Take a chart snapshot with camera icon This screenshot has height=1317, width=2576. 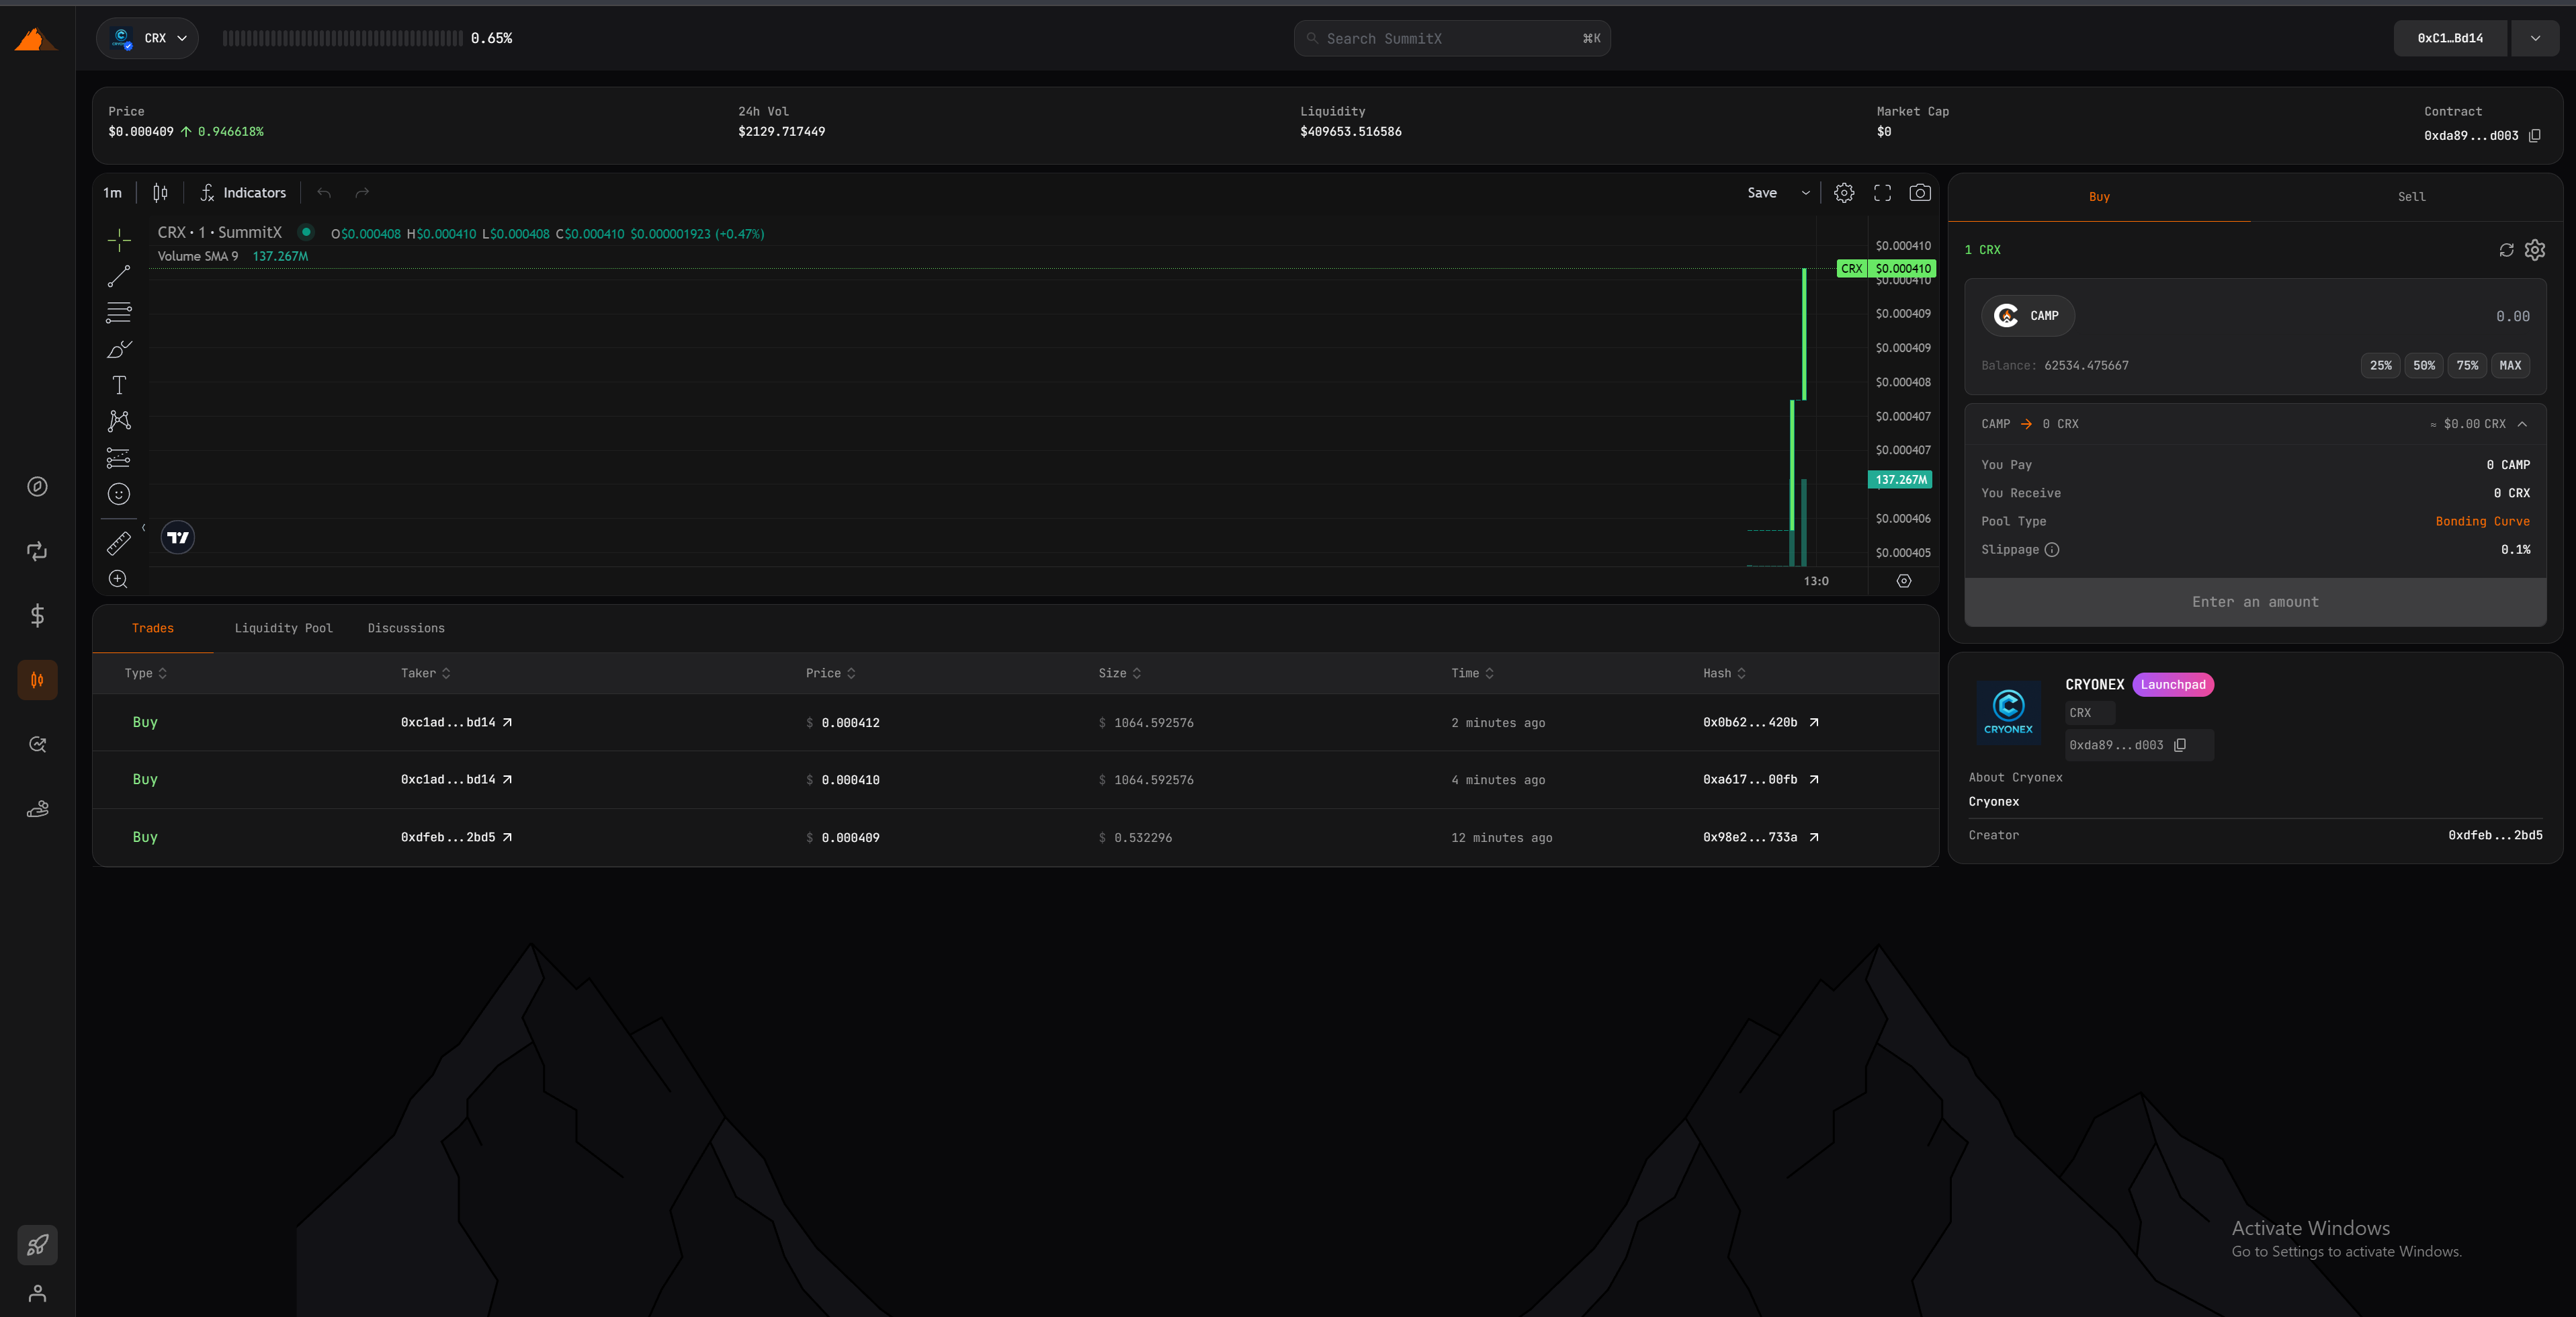pos(1919,193)
